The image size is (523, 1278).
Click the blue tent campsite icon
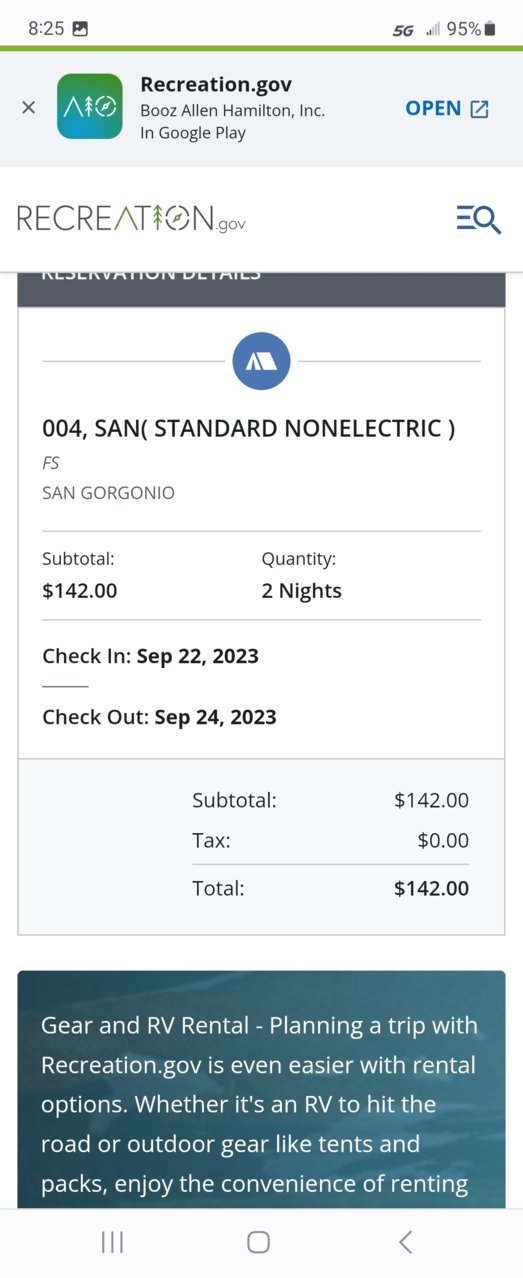(261, 360)
